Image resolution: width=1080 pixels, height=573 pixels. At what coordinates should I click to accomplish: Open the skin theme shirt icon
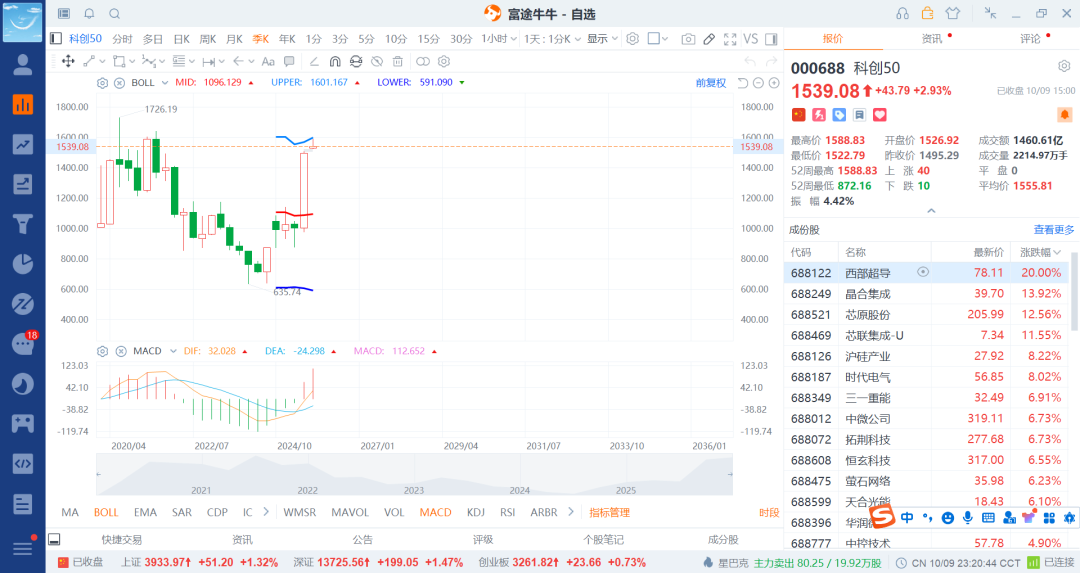coord(953,13)
